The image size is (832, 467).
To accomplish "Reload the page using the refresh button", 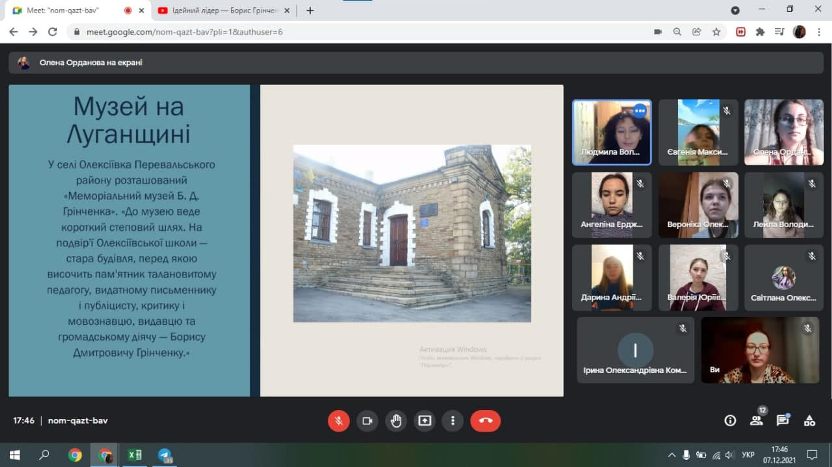I will (x=52, y=31).
